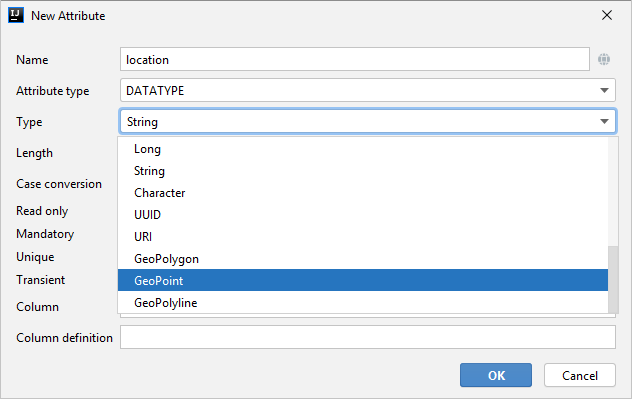Image resolution: width=632 pixels, height=399 pixels.
Task: Select UUID in the dropdown list
Action: [x=363, y=214]
